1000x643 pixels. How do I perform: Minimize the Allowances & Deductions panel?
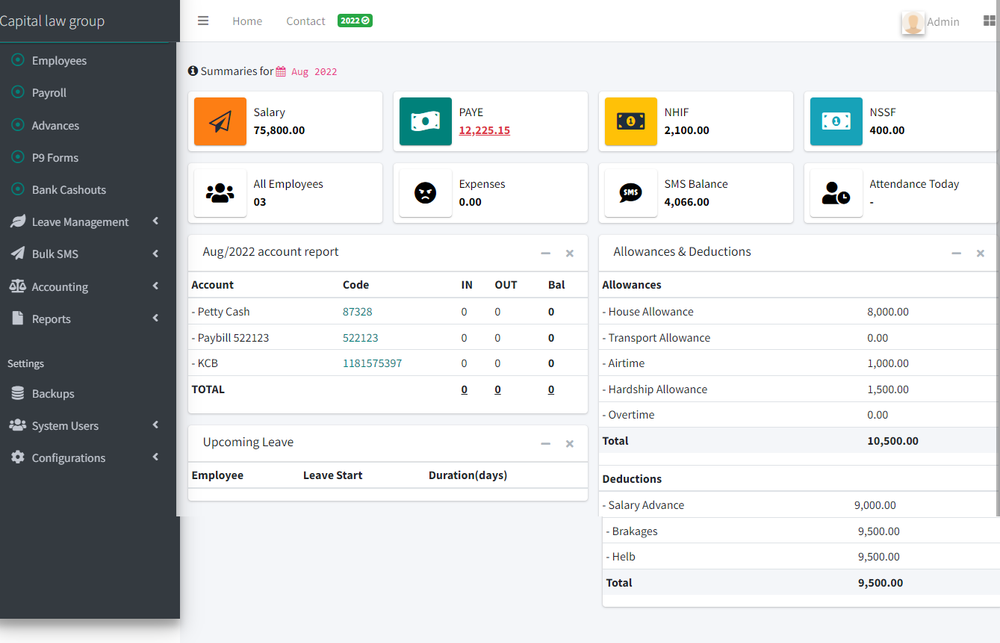(956, 253)
